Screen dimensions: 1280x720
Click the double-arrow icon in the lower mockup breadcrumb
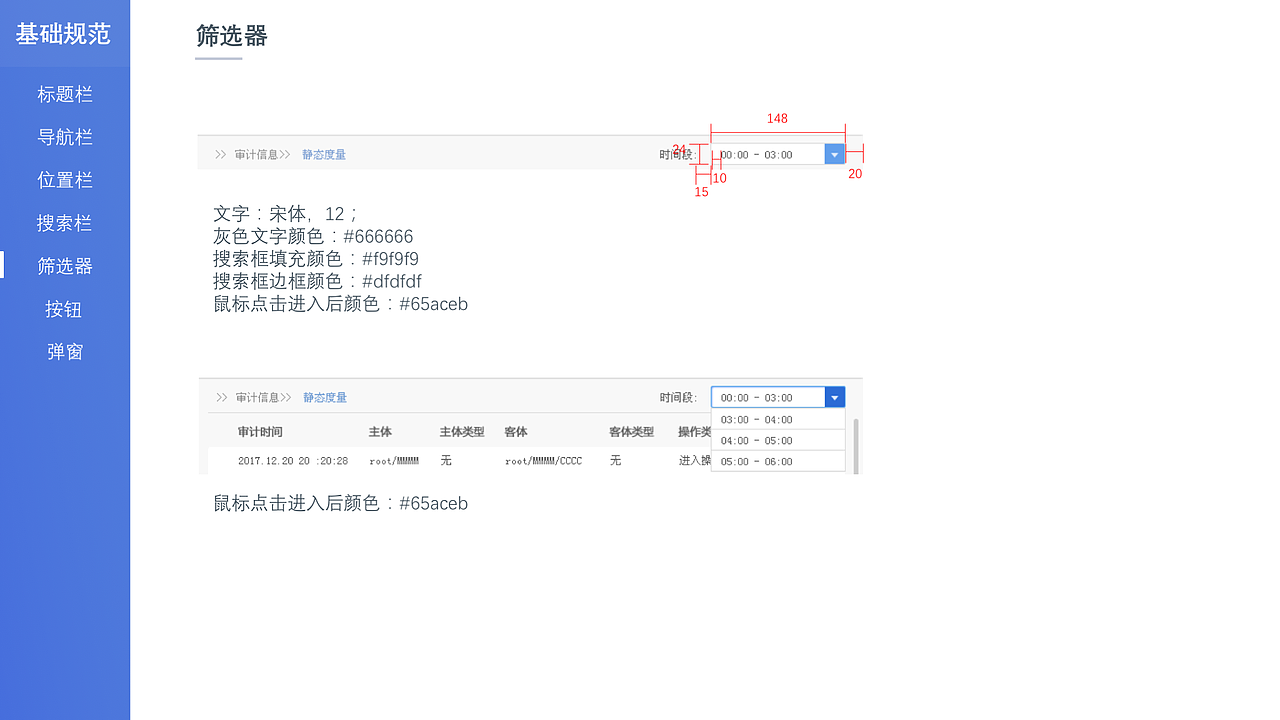tap(221, 397)
